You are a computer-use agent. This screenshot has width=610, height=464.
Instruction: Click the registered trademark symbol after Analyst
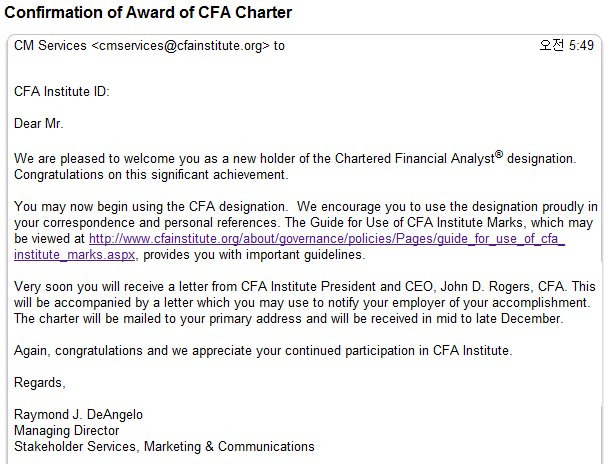coord(499,154)
